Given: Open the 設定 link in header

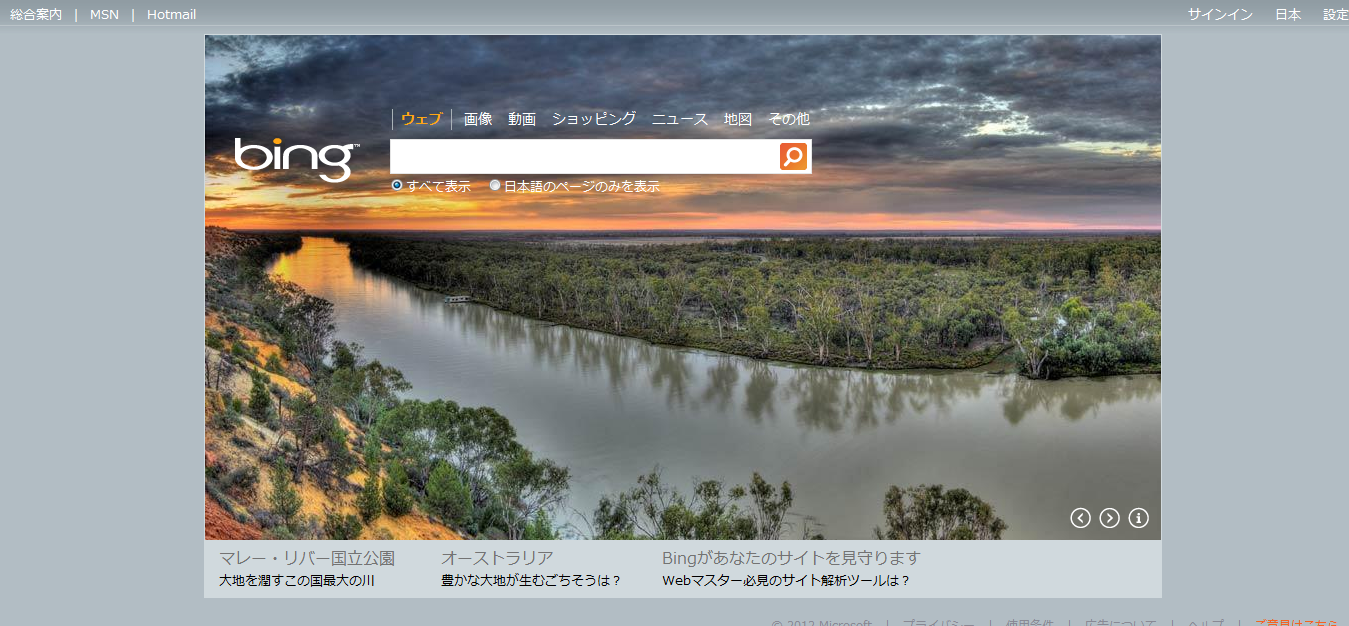Looking at the screenshot, I should coord(1336,14).
